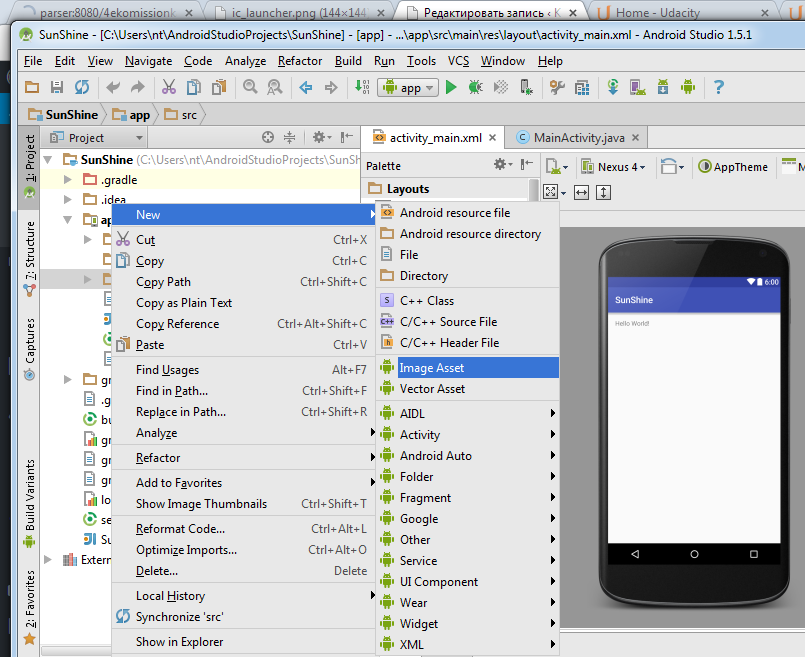Select Layouts palette category
This screenshot has width=805, height=657.
point(447,189)
